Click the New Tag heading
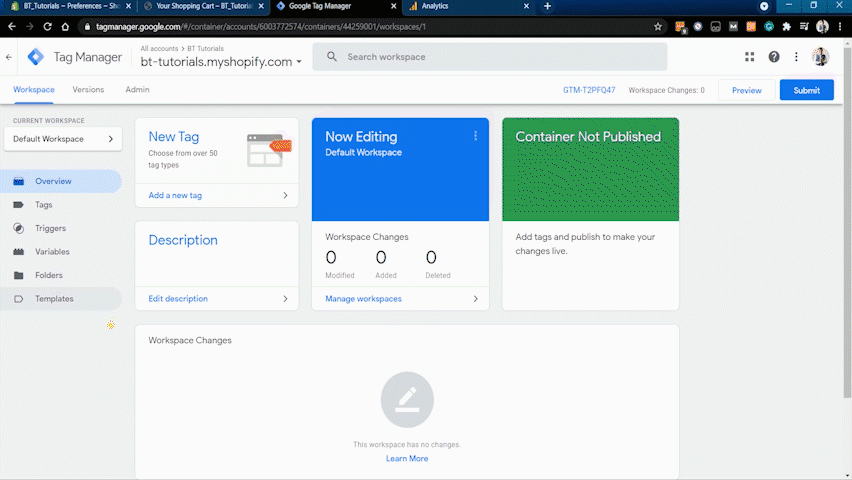 point(174,136)
